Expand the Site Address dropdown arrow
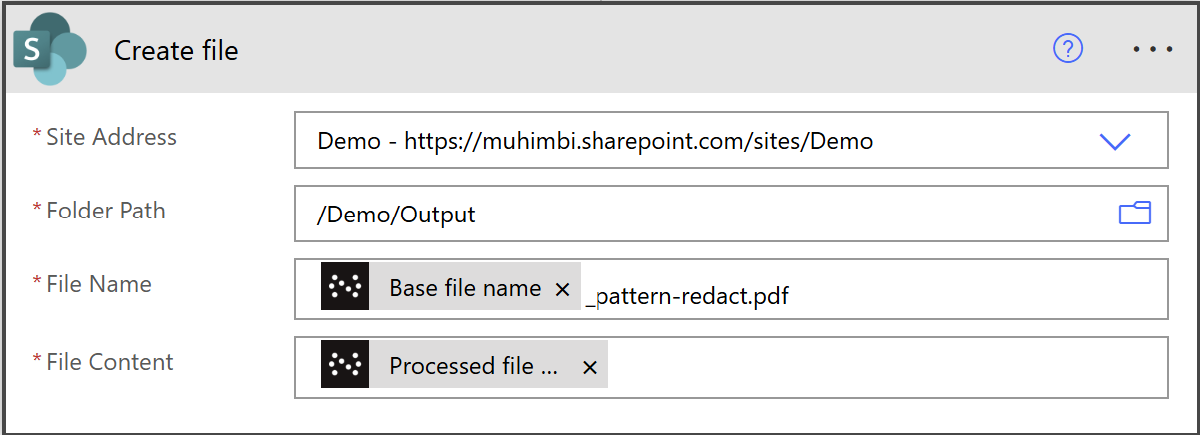 pos(1114,141)
